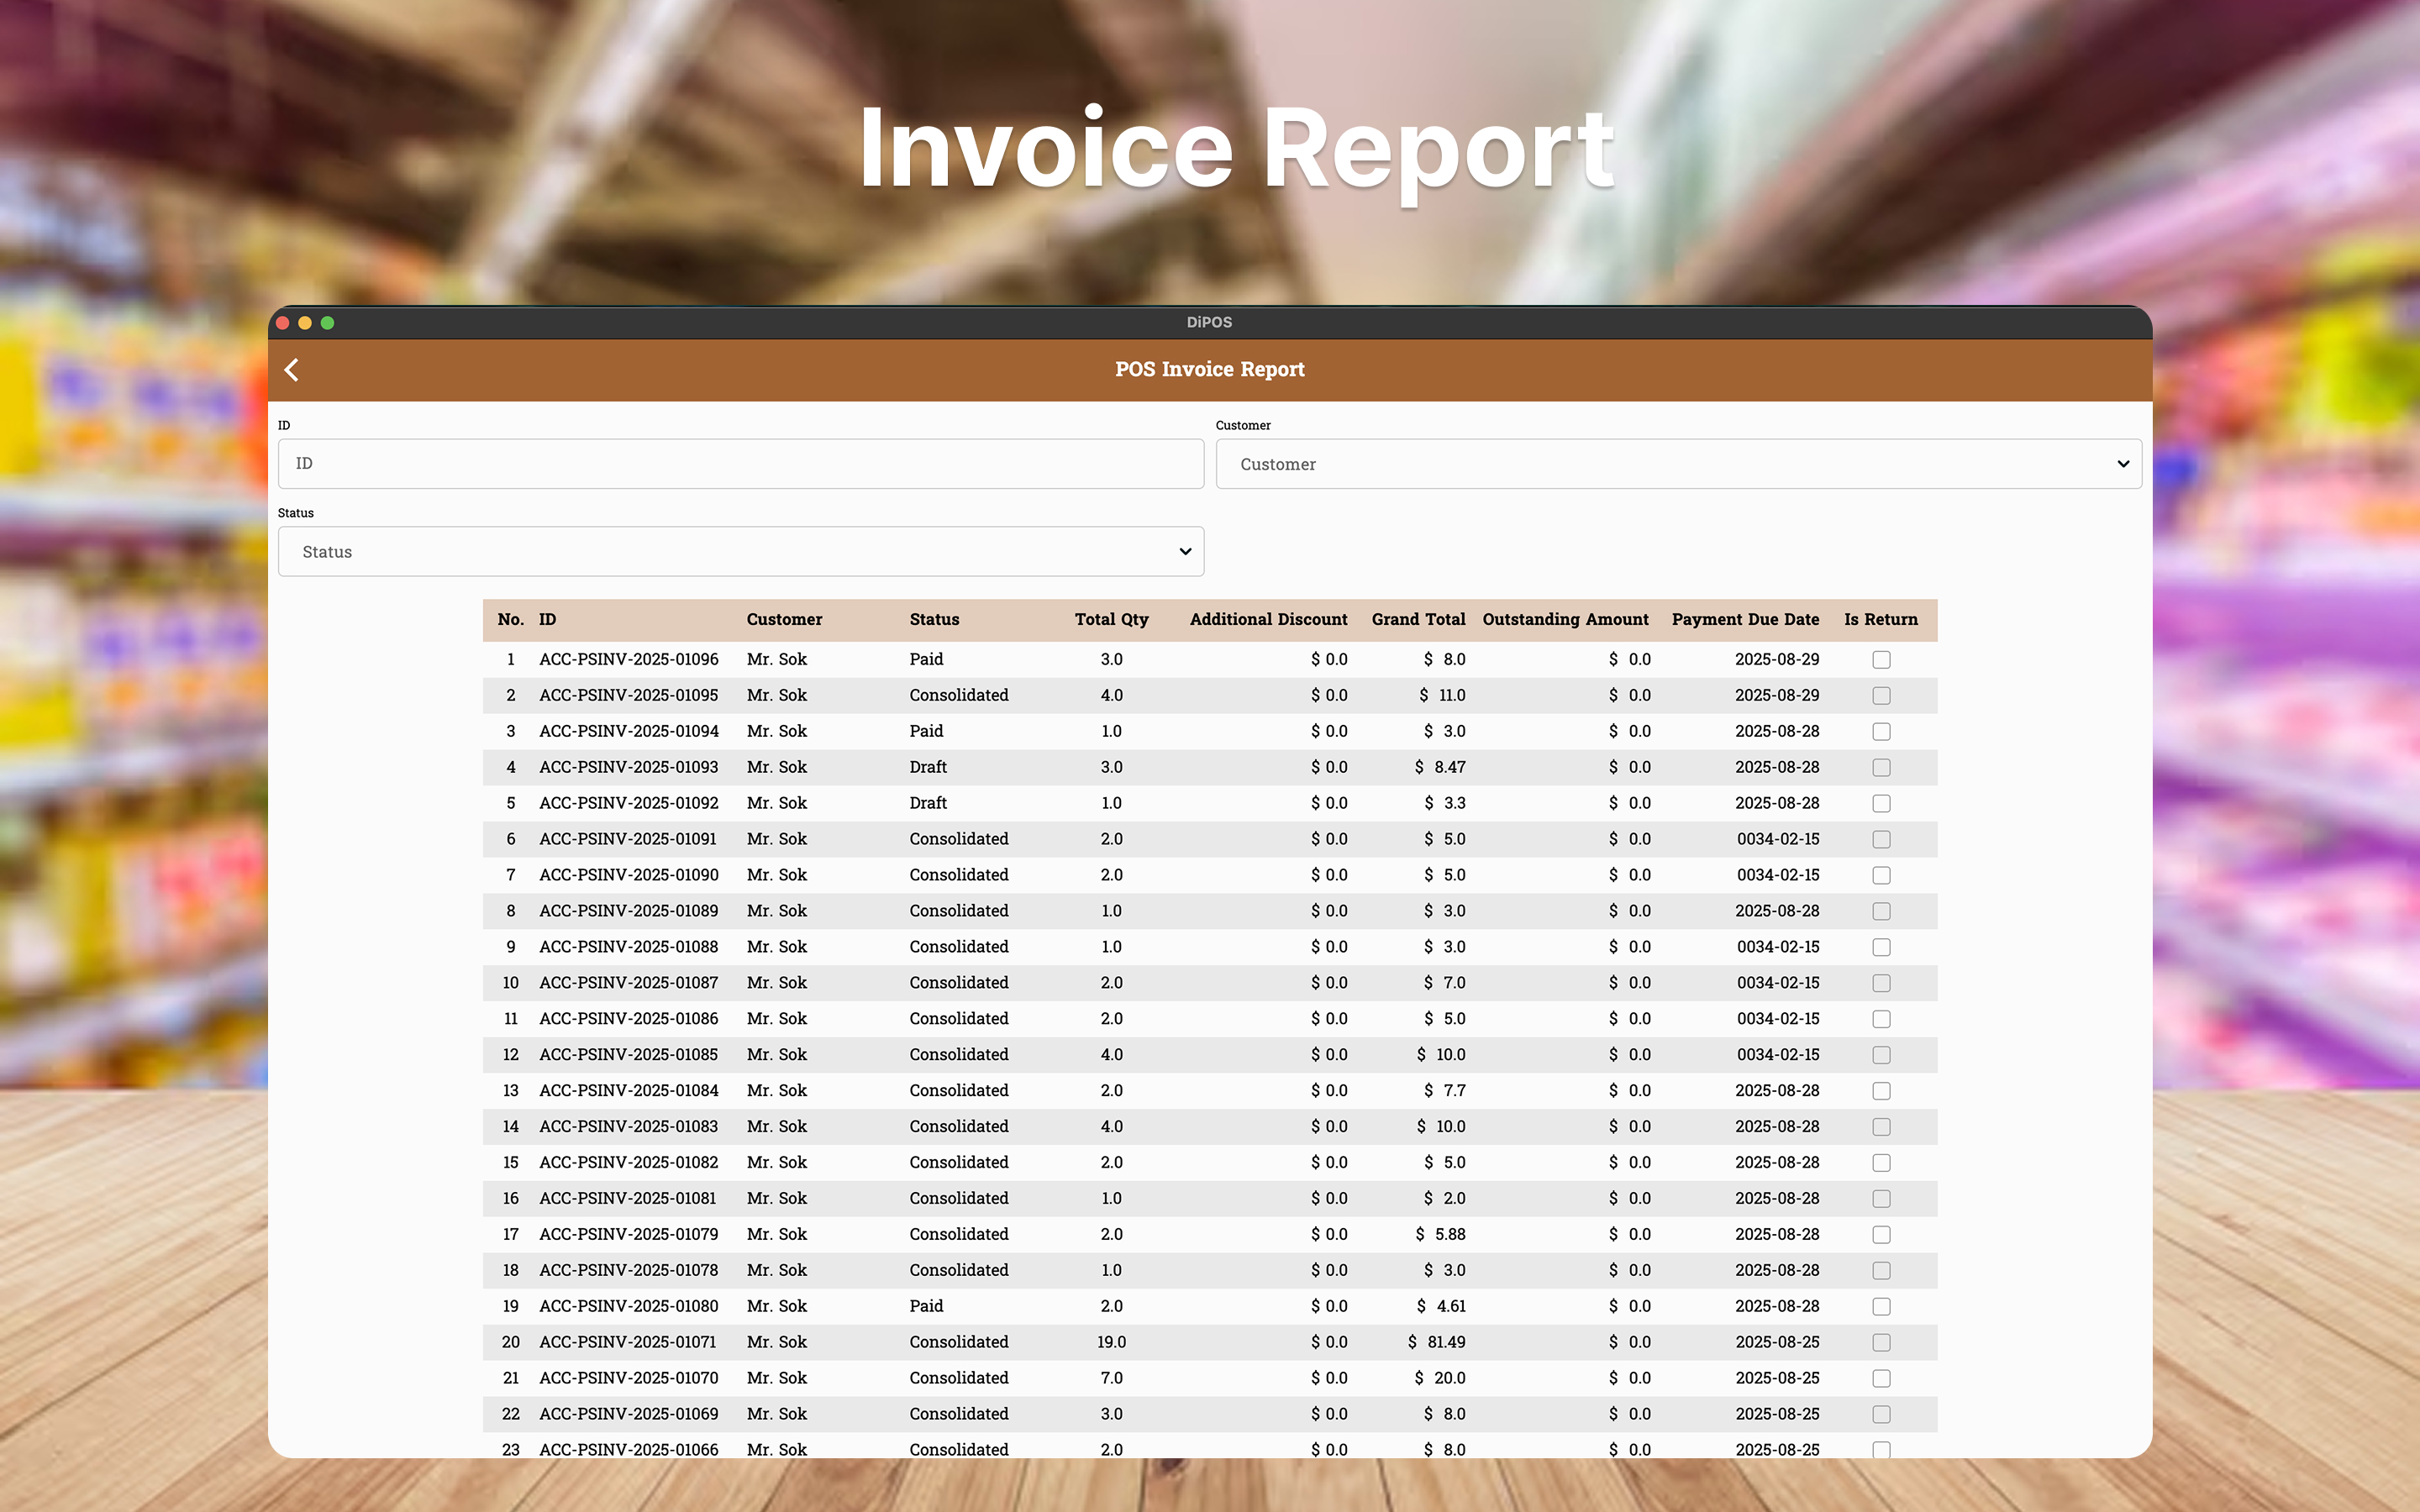
Task: Tick Is Return checkbox for ACC-PSINV-2025-01071
Action: click(1881, 1343)
